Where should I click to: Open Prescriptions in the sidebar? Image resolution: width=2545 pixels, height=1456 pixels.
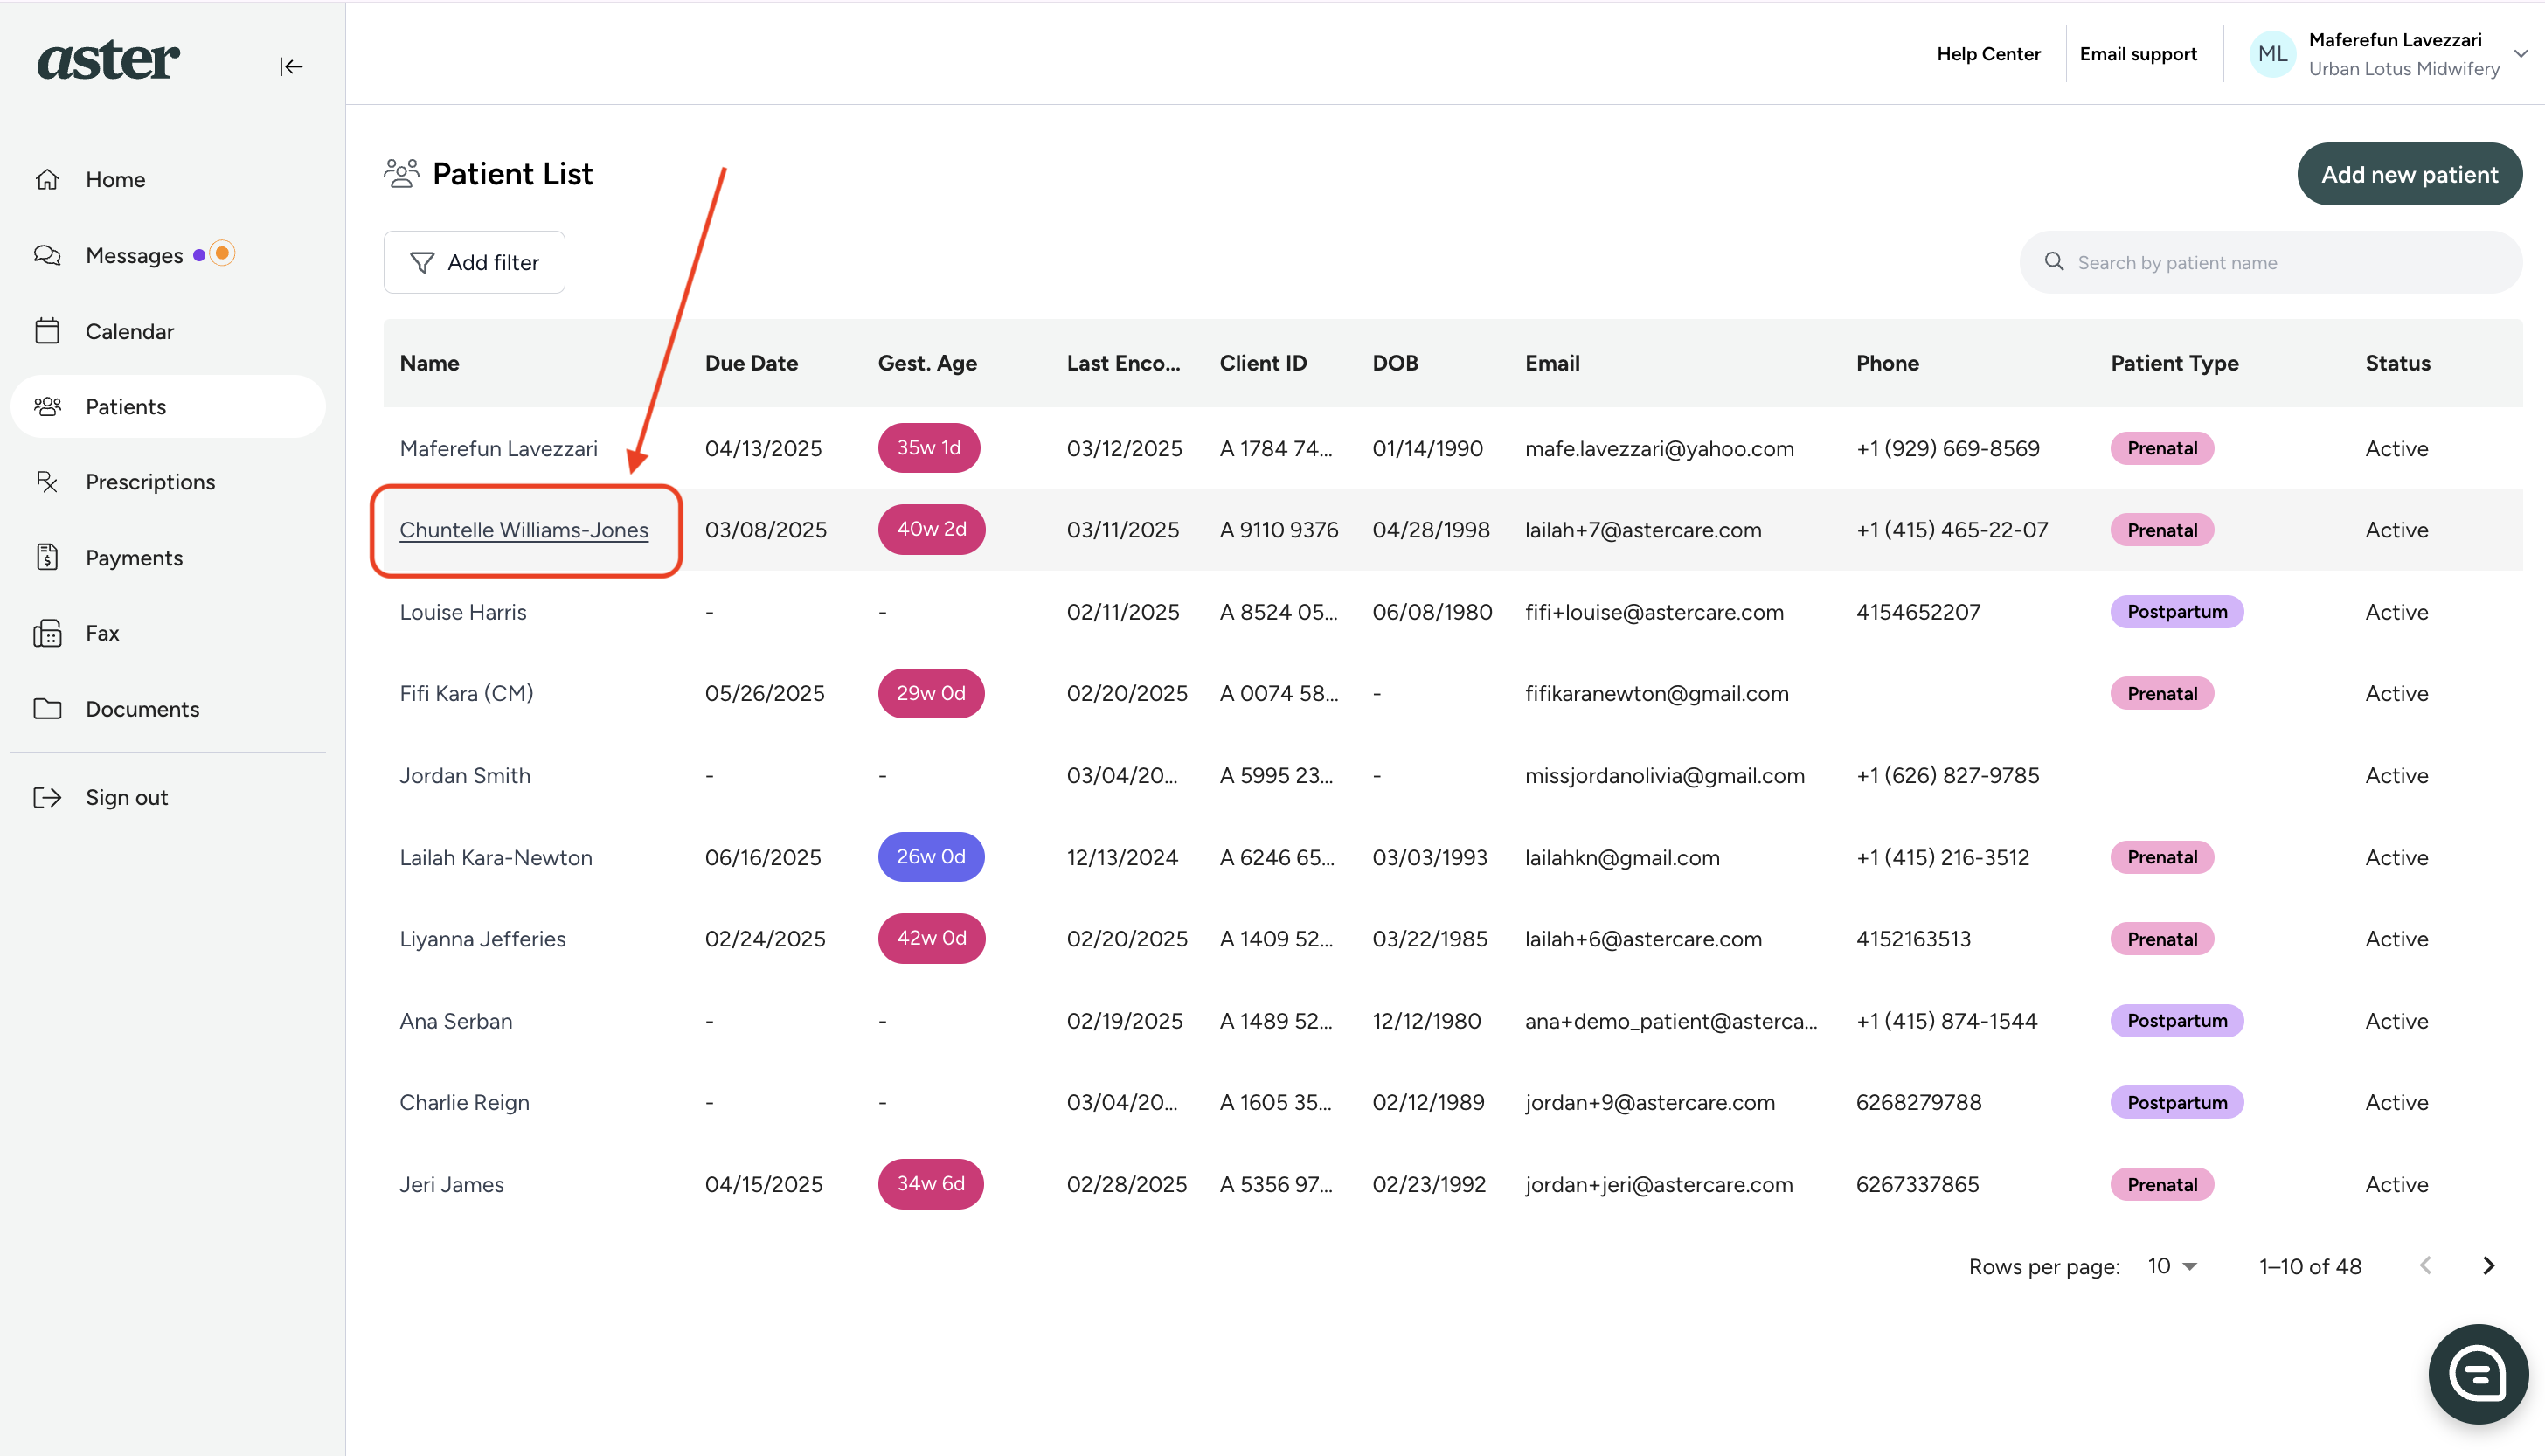click(x=168, y=482)
